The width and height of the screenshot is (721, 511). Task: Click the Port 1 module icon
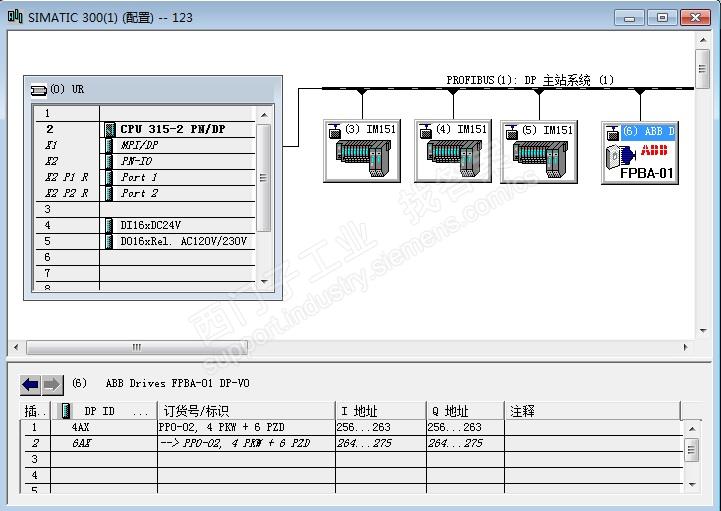point(109,178)
